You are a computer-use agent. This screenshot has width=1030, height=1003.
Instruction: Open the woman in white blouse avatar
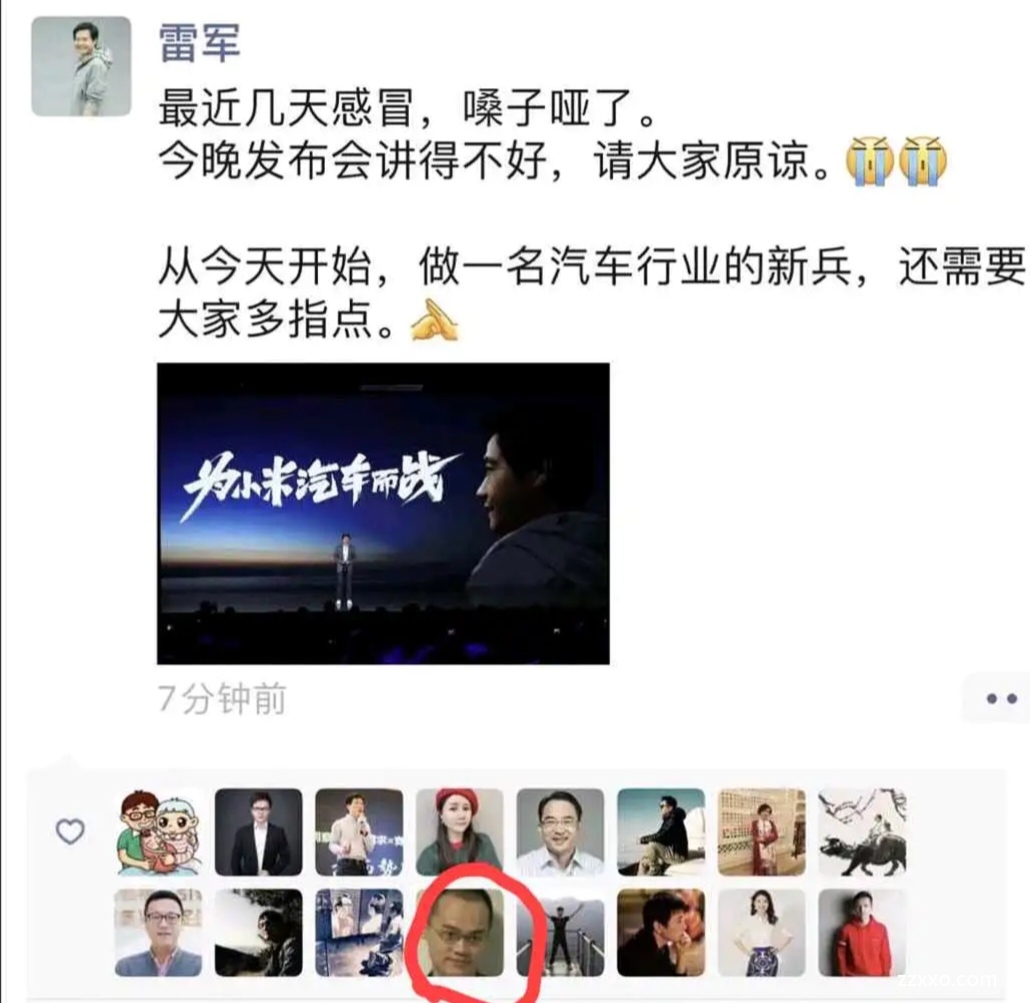(762, 933)
